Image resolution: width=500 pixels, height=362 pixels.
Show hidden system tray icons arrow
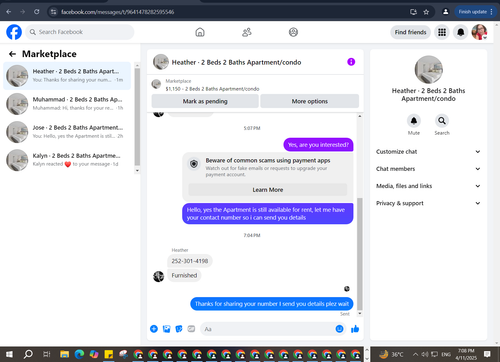pos(415,354)
